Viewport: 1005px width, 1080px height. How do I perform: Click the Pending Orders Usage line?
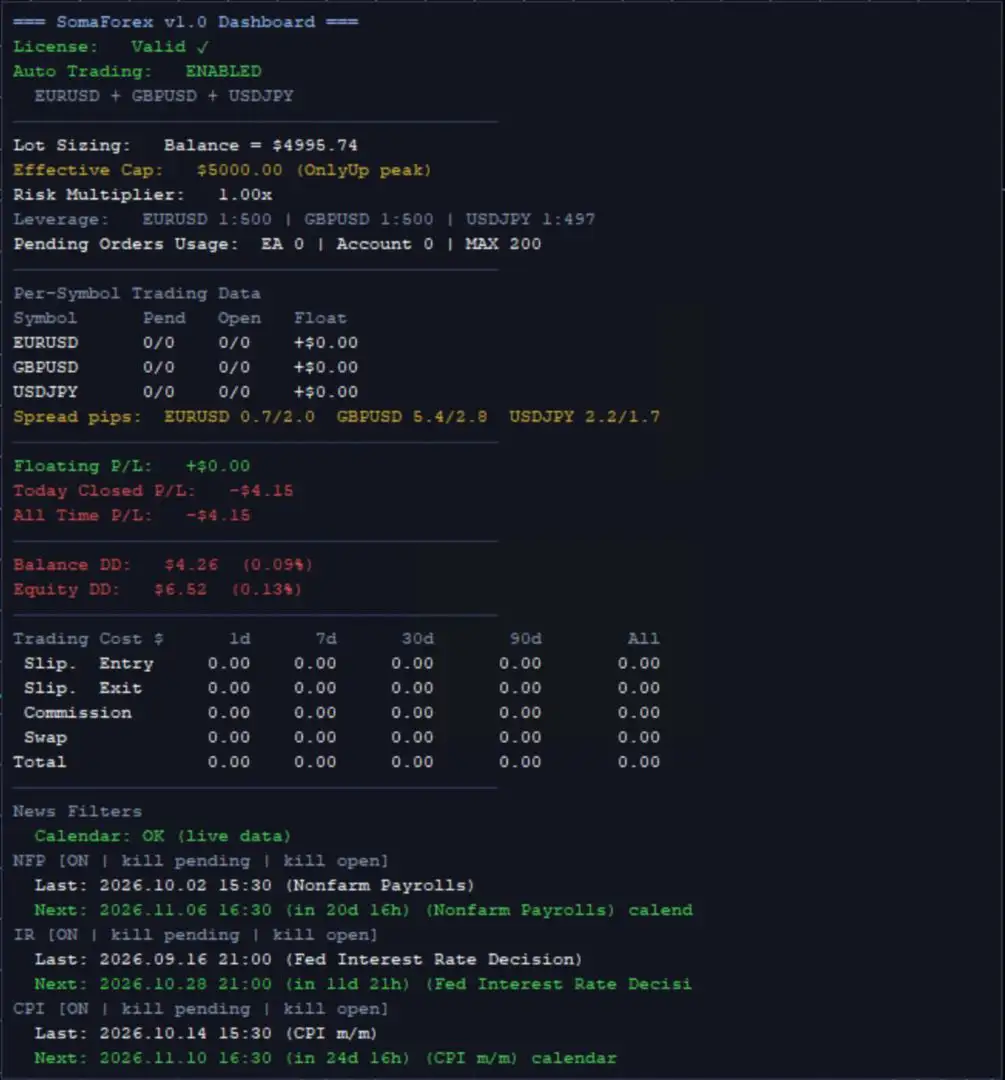click(277, 245)
